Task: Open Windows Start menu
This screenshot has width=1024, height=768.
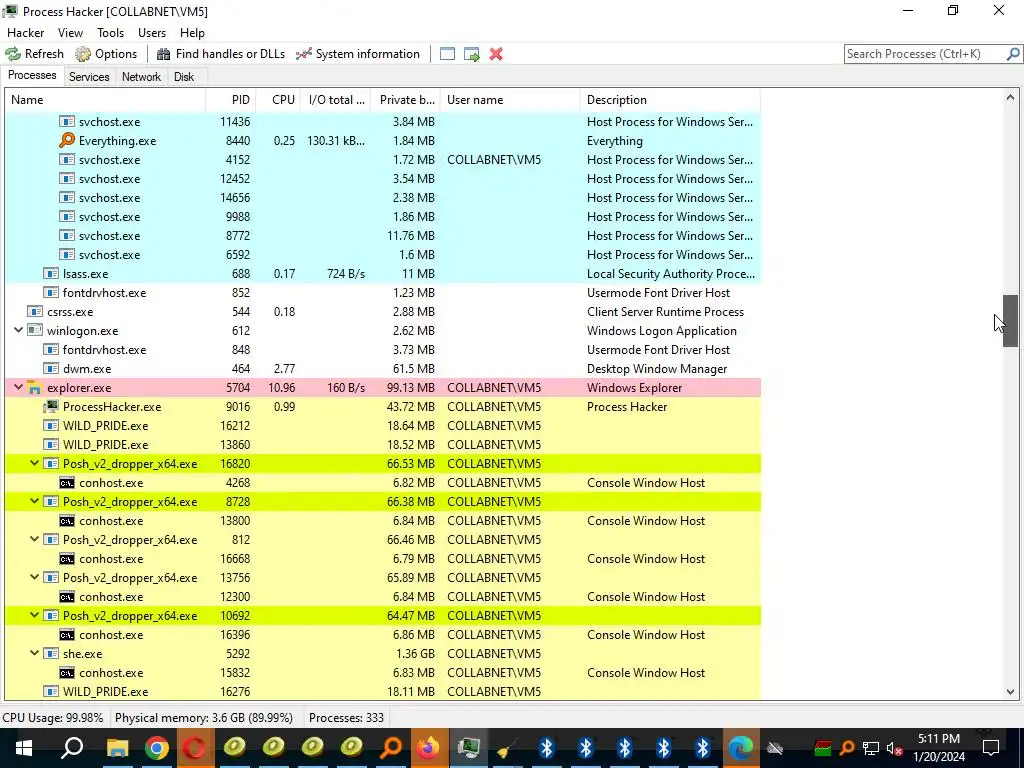Action: [x=24, y=748]
